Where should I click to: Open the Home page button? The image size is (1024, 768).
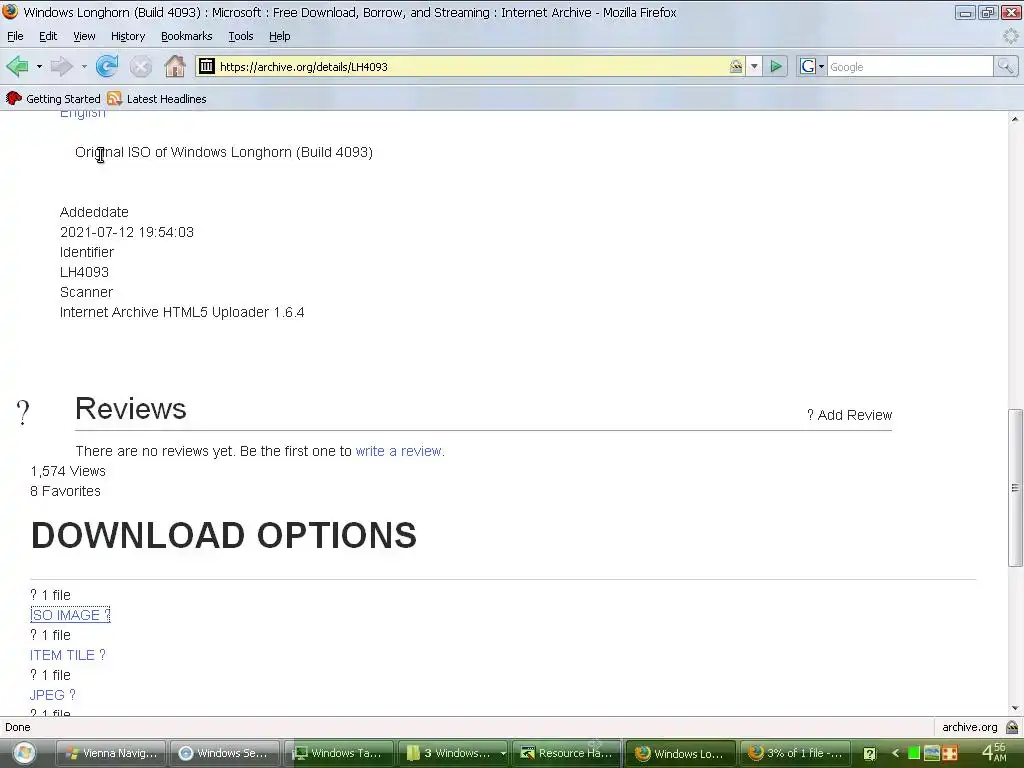[174, 66]
